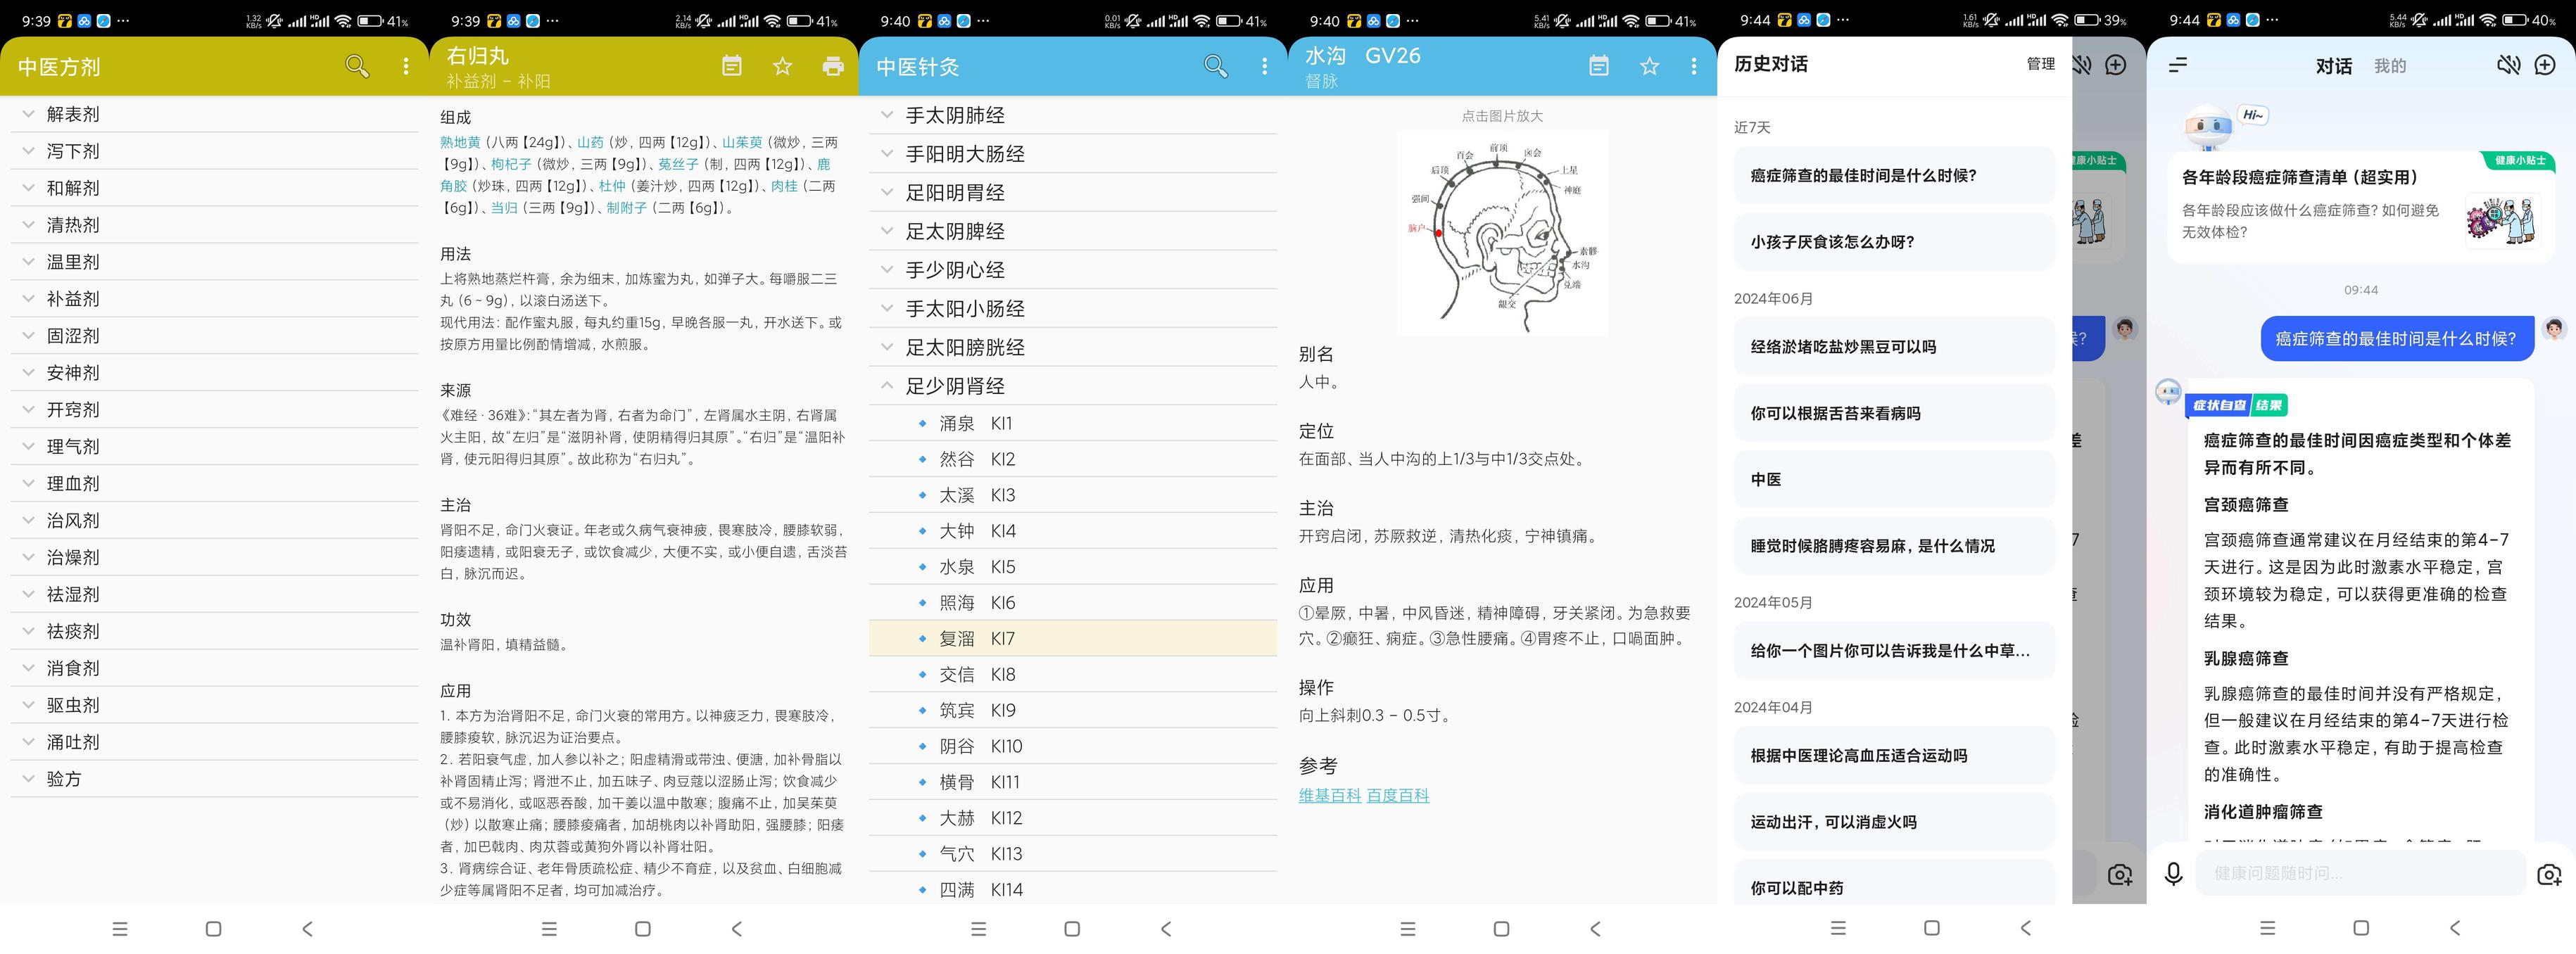Favorite 水沟 GV26 with star icon
The height and width of the screenshot is (954, 2576).
point(1649,66)
